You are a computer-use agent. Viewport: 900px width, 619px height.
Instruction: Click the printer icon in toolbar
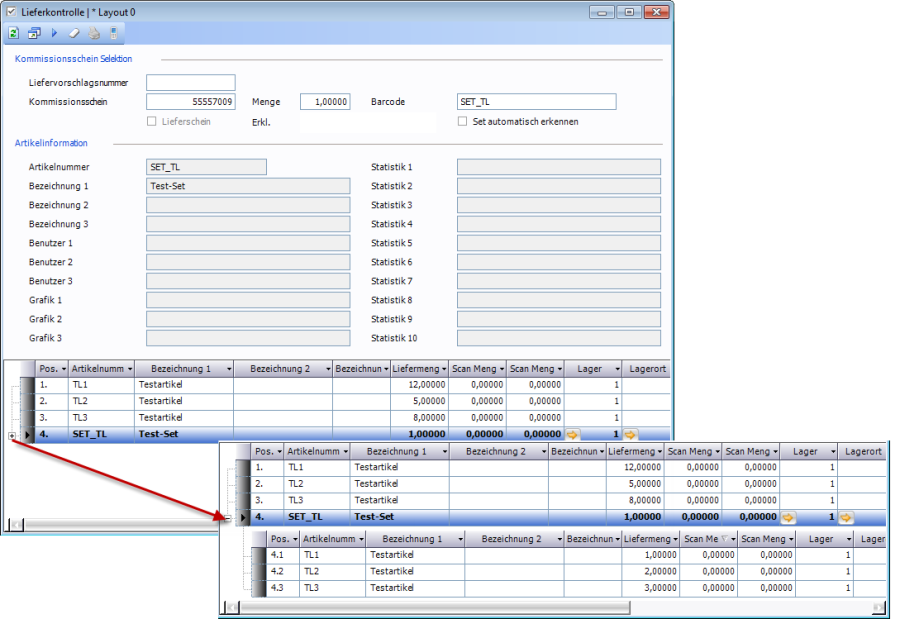pyautogui.click(x=94, y=33)
